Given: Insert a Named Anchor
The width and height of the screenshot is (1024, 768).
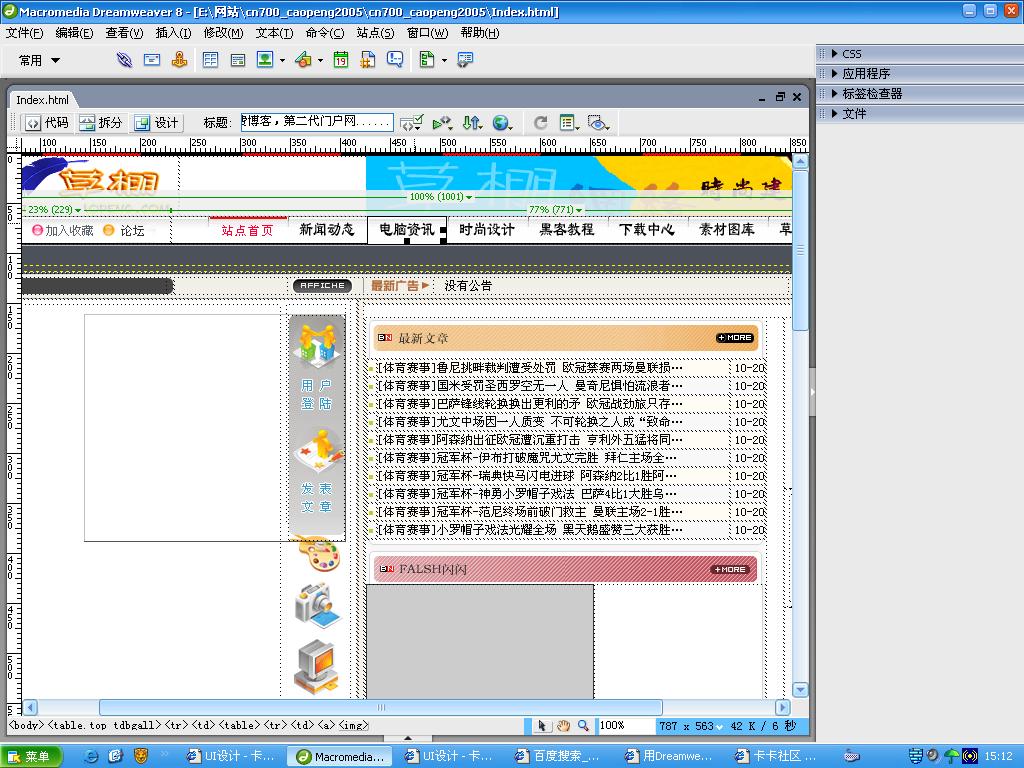Looking at the screenshot, I should pos(180,60).
